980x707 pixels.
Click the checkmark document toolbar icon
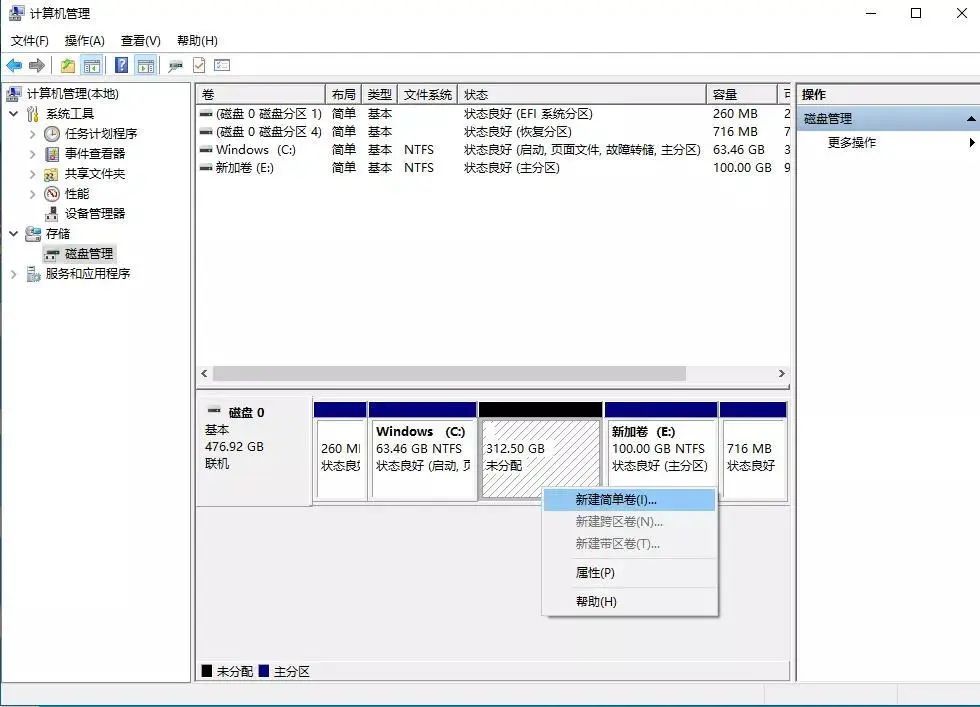(x=199, y=65)
